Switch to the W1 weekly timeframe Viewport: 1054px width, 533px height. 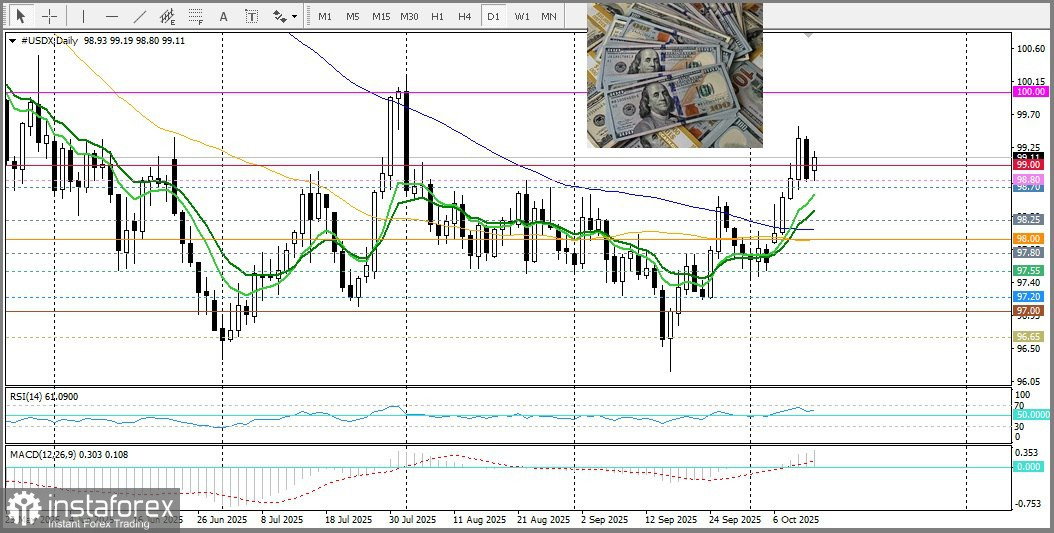(522, 15)
